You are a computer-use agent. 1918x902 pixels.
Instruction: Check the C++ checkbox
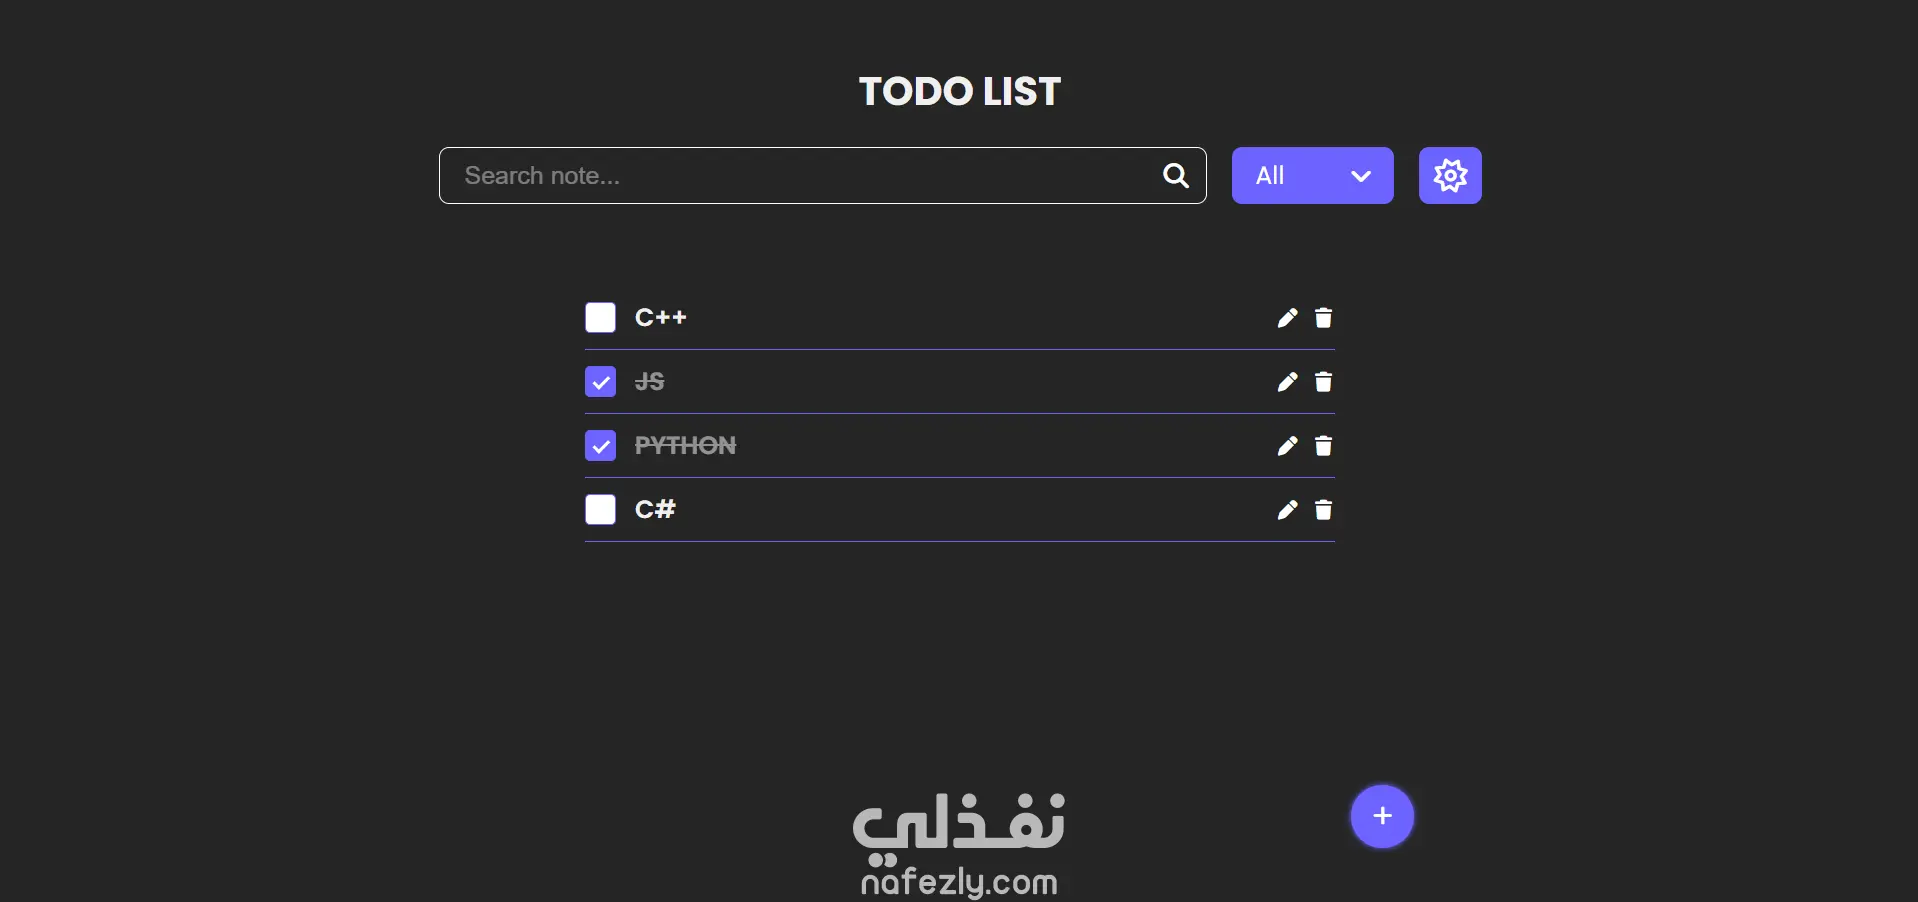600,318
